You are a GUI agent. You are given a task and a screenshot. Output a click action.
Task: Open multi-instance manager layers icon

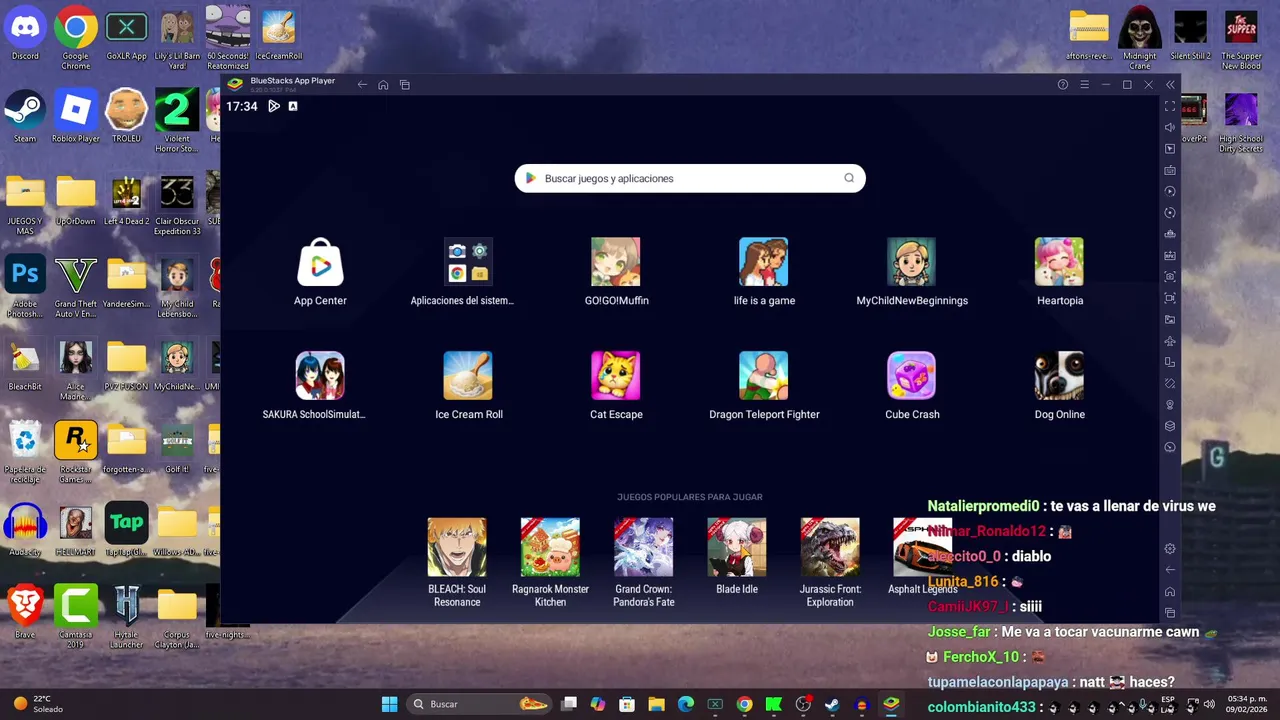(1170, 426)
